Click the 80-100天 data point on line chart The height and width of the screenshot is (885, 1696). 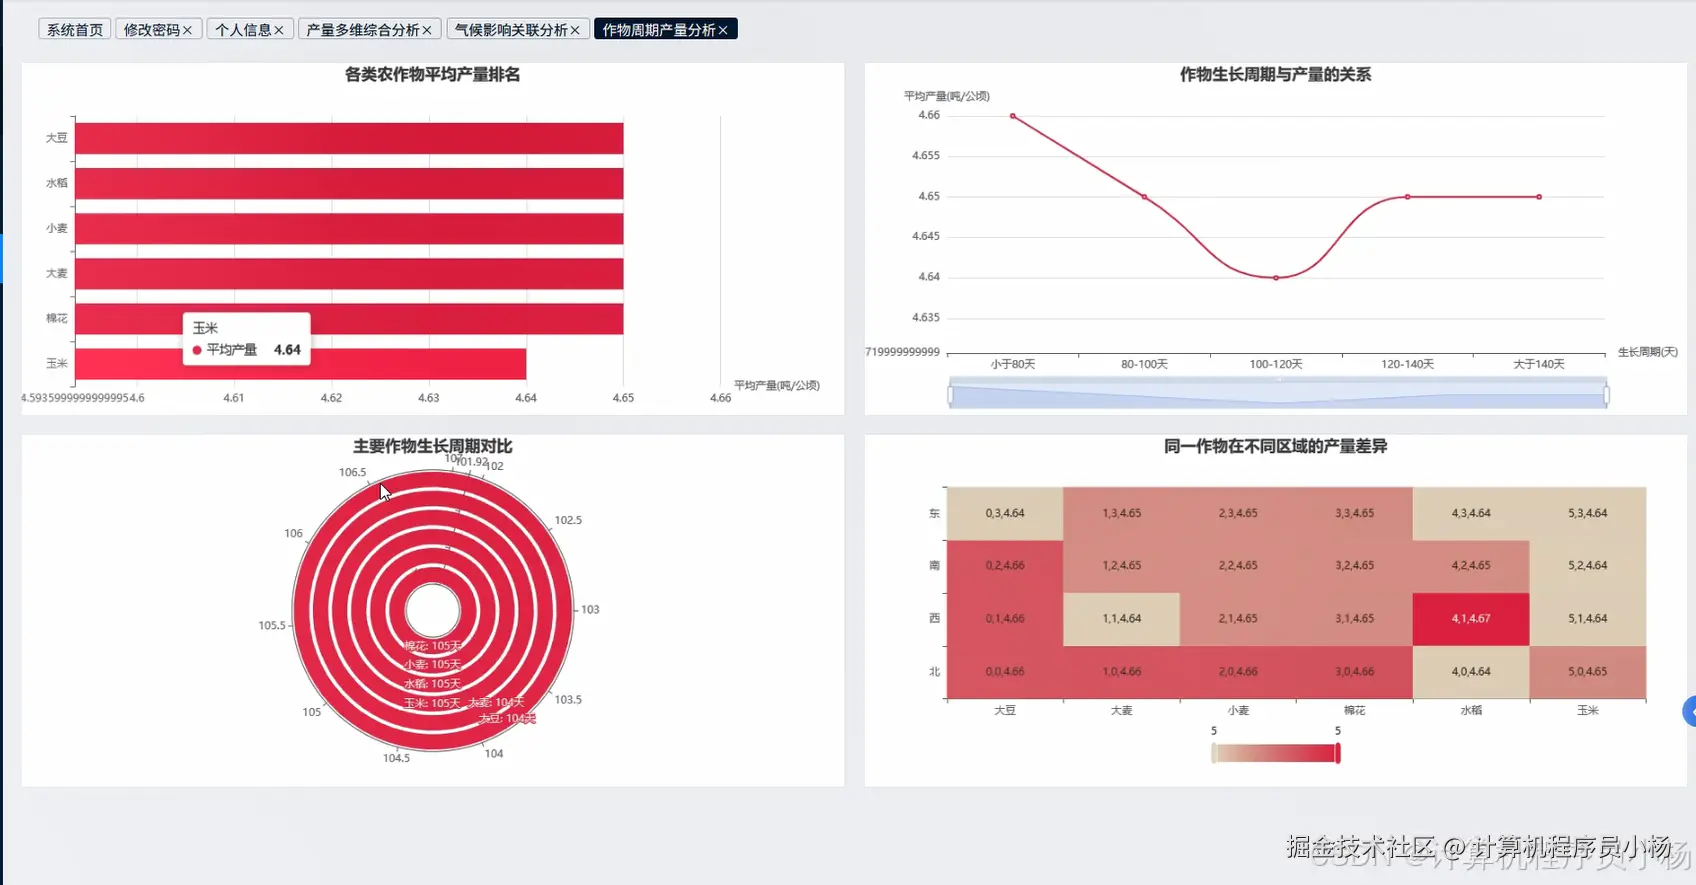(x=1145, y=197)
